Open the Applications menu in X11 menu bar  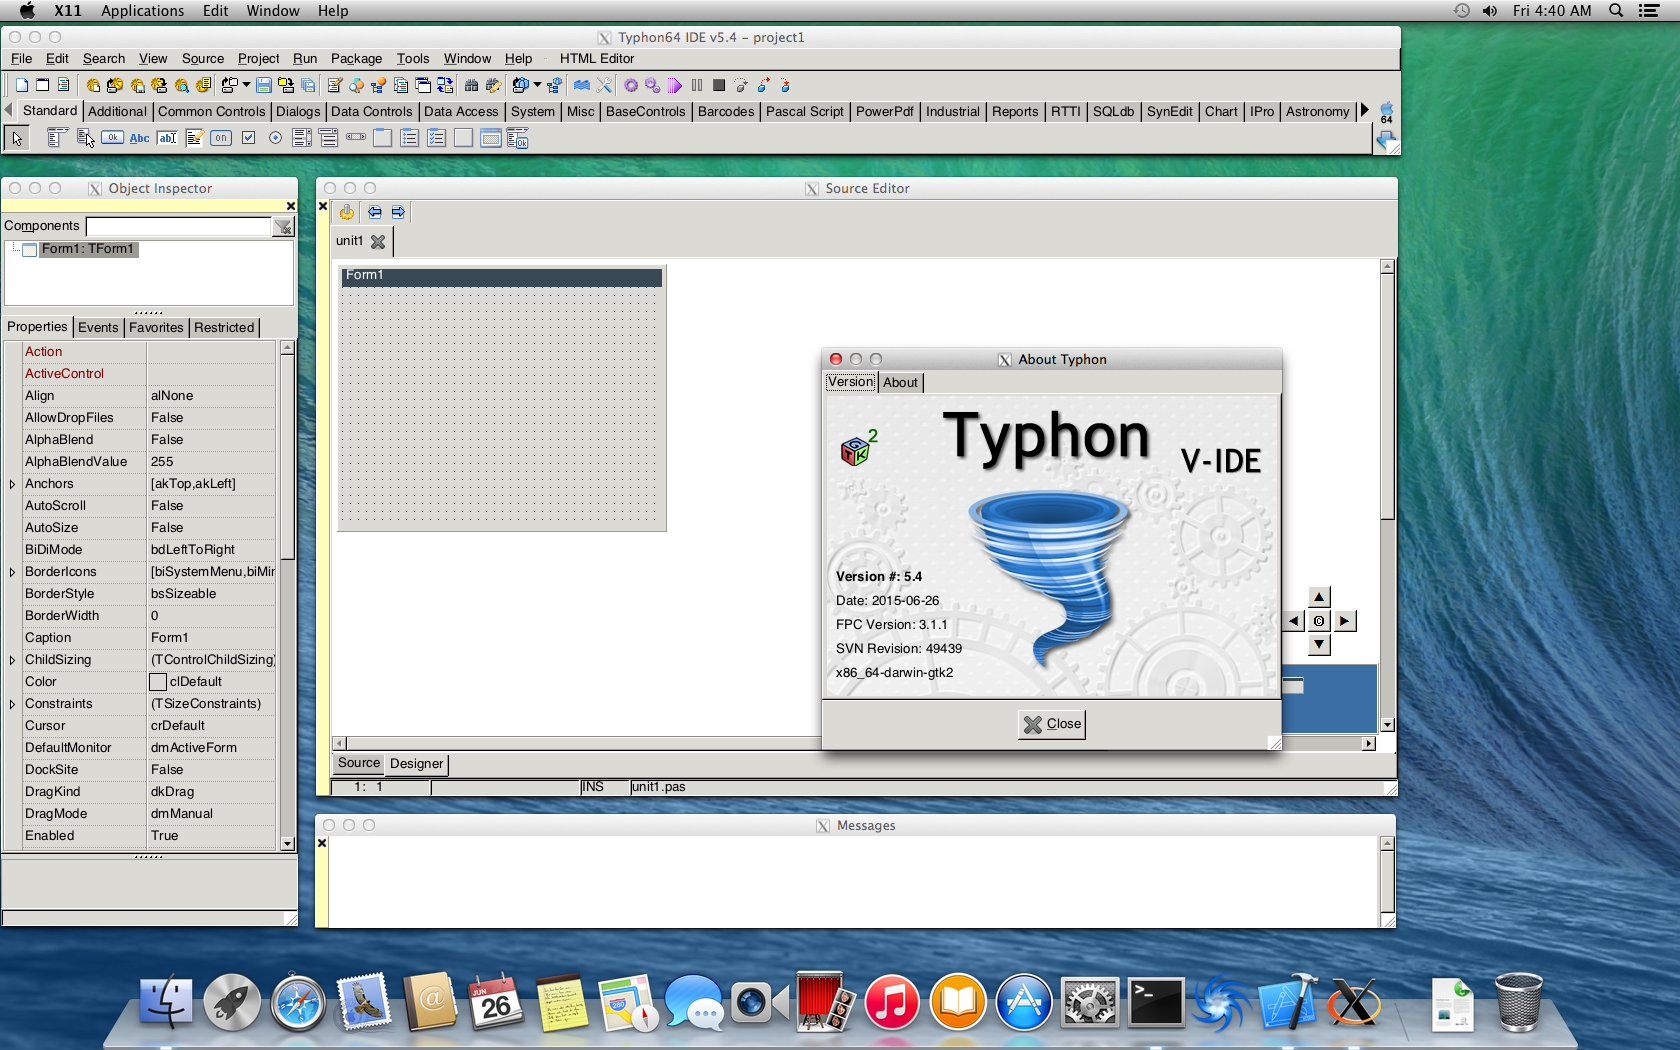coord(142,11)
